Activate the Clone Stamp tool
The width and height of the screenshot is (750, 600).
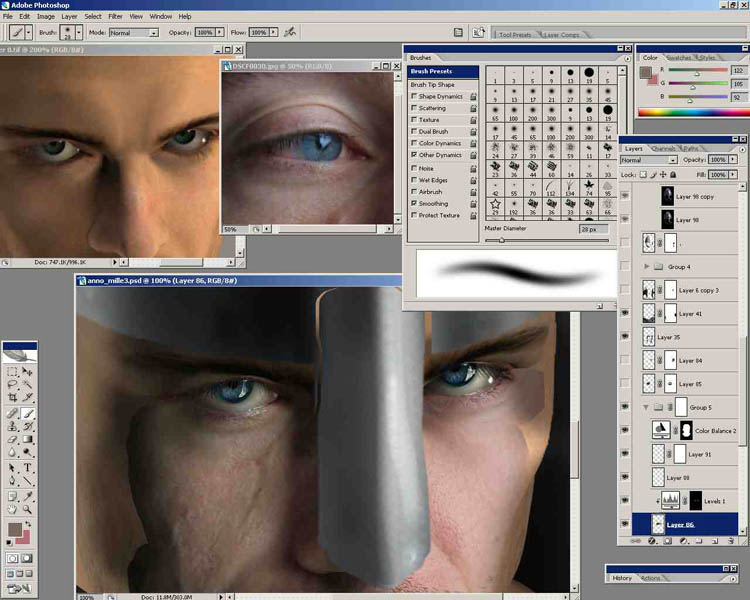click(12, 425)
